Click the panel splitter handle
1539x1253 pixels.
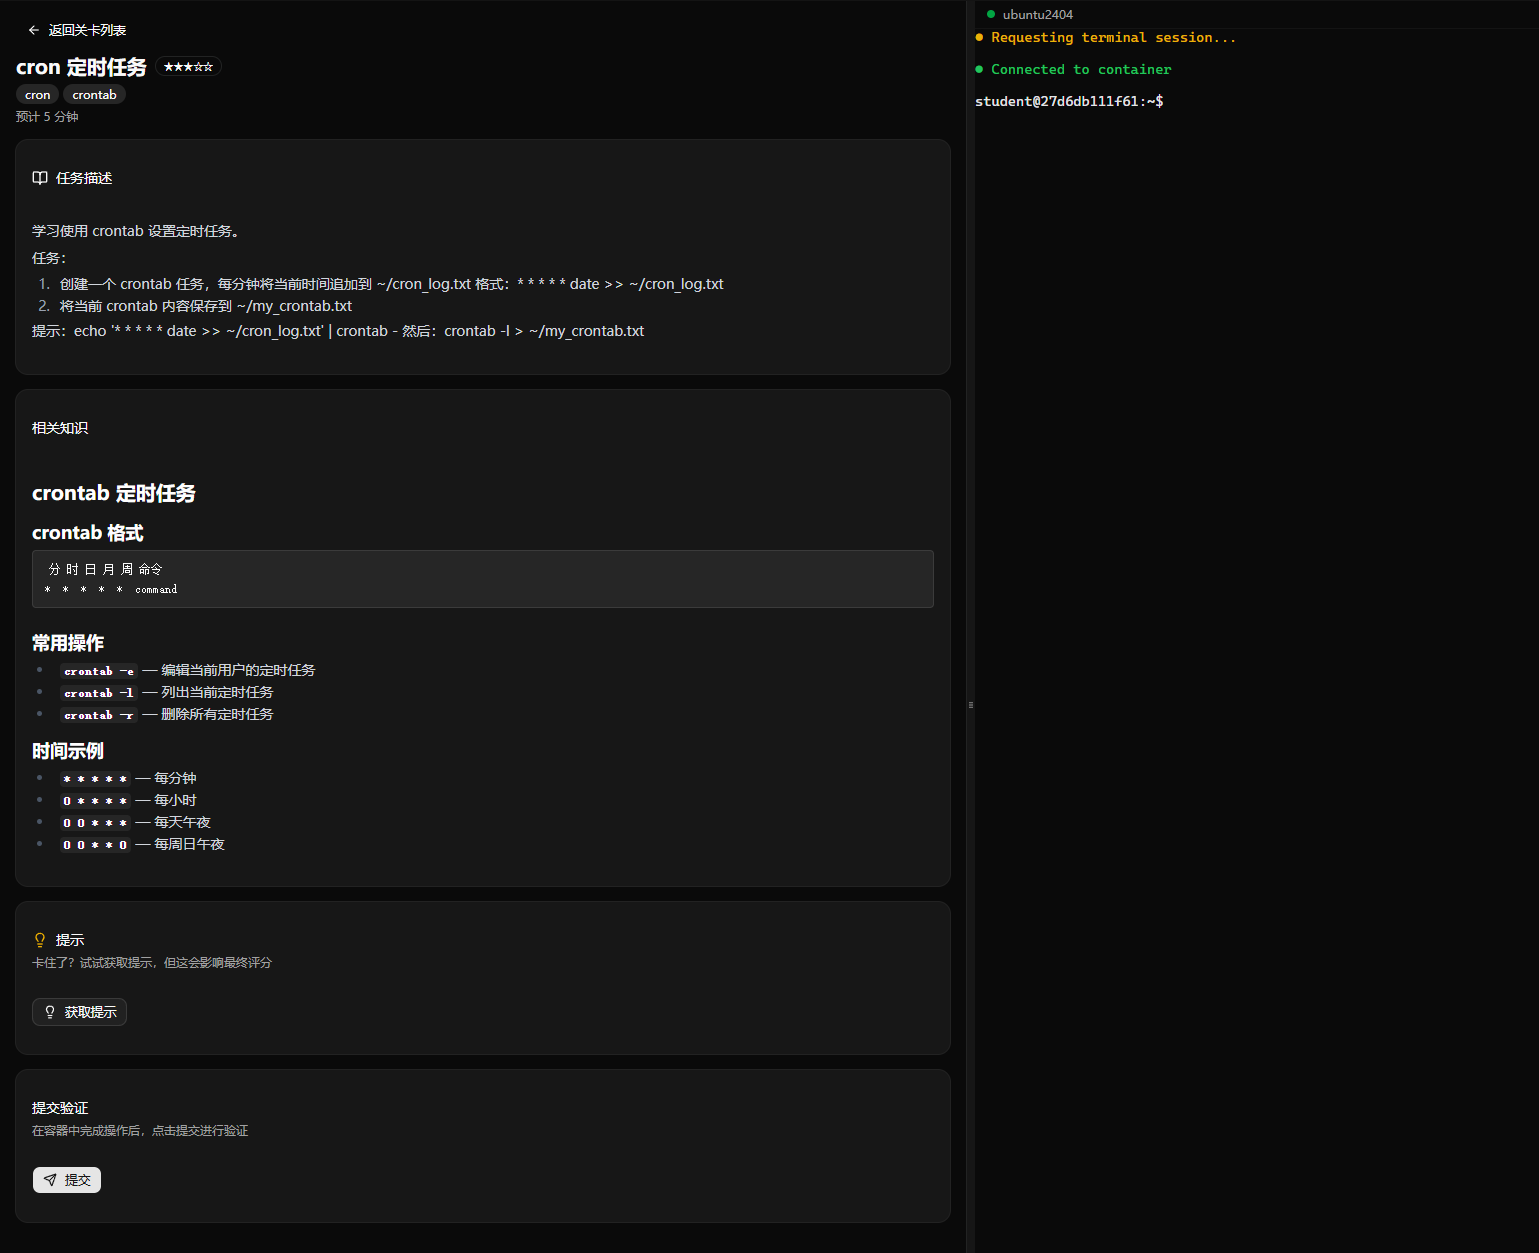coord(970,705)
